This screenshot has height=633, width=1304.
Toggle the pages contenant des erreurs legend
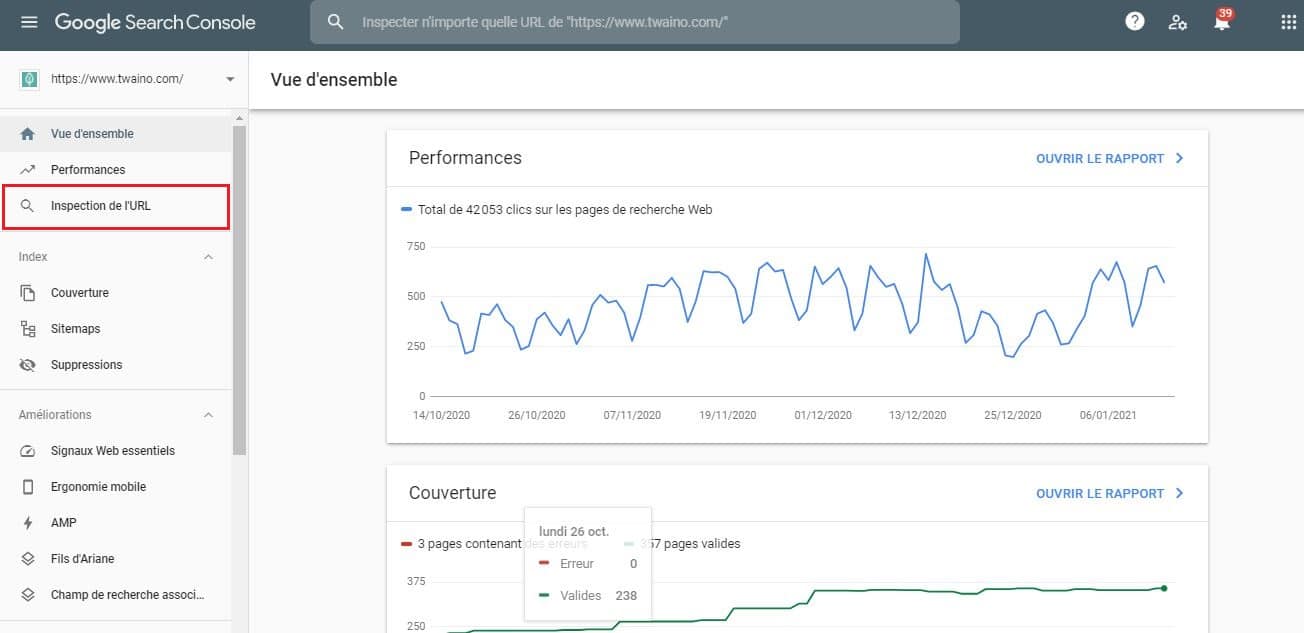click(493, 544)
